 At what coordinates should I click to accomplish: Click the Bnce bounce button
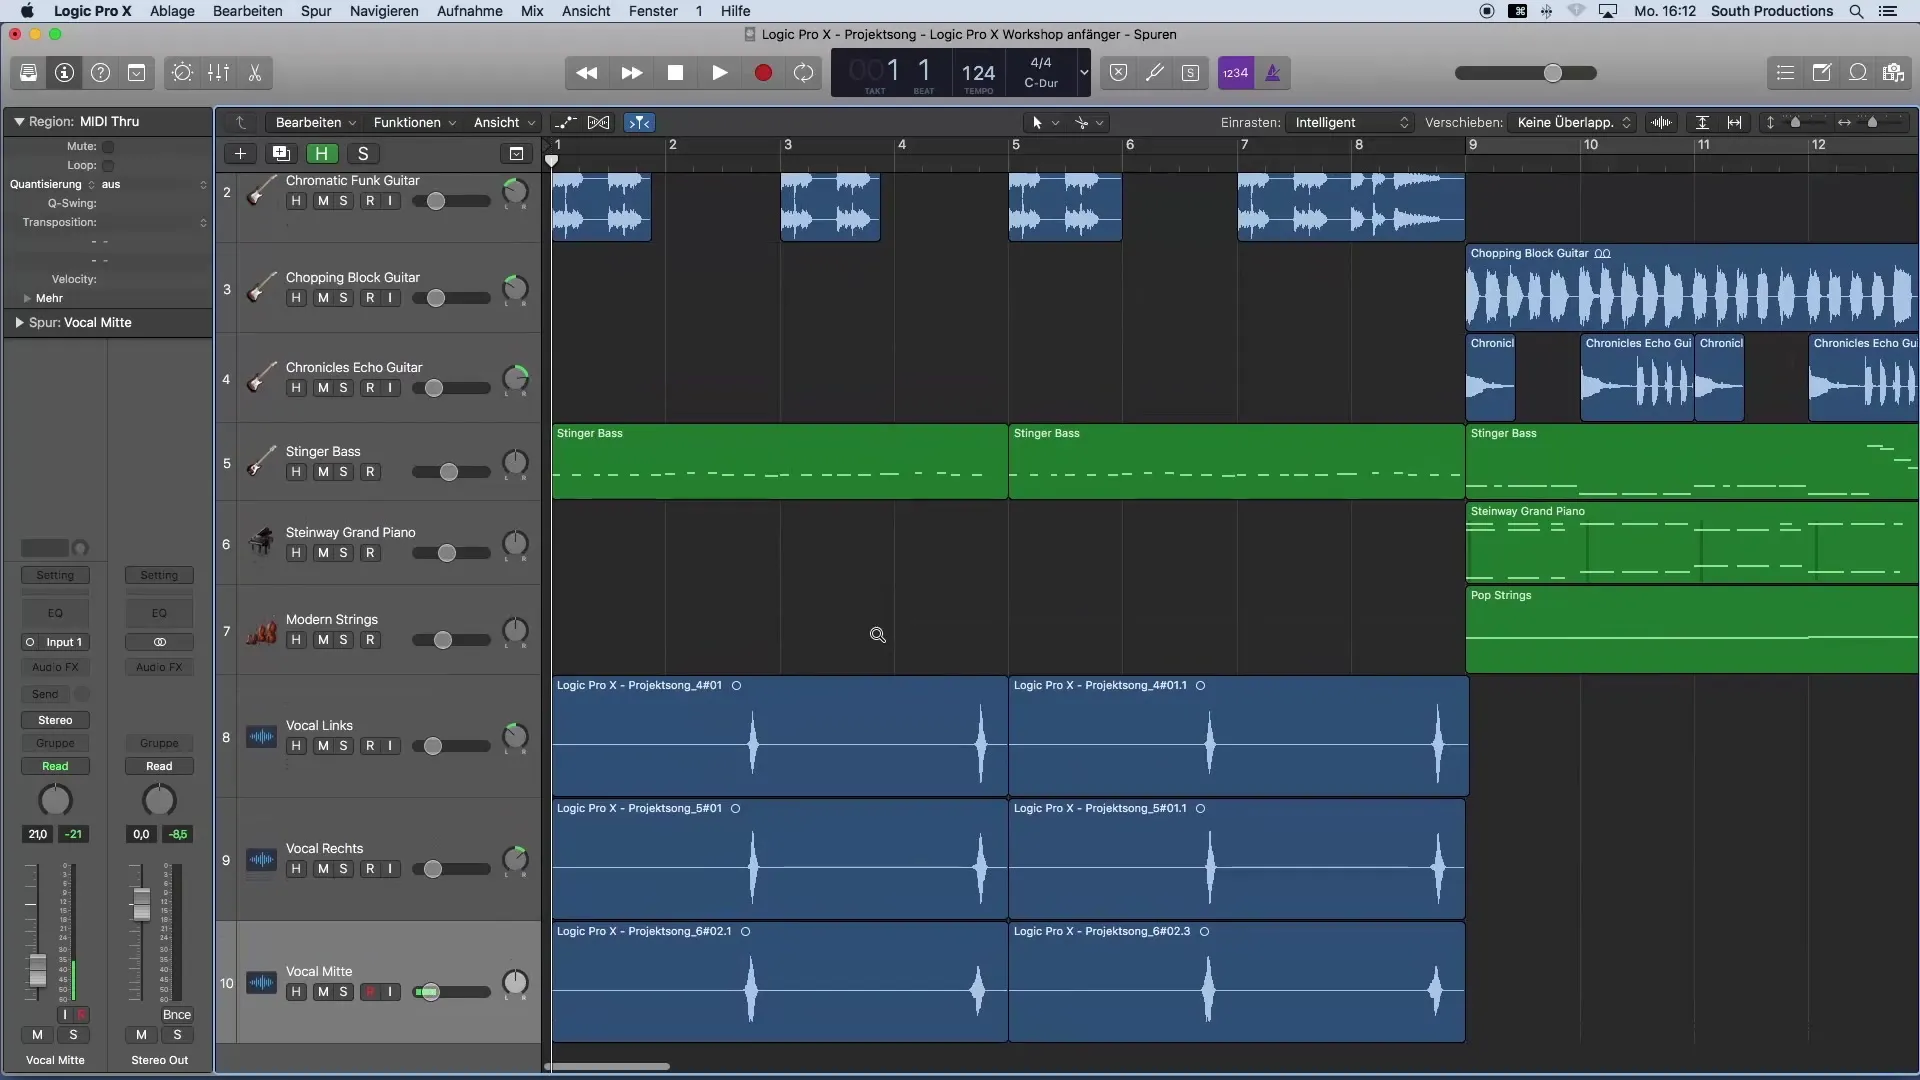(177, 1015)
